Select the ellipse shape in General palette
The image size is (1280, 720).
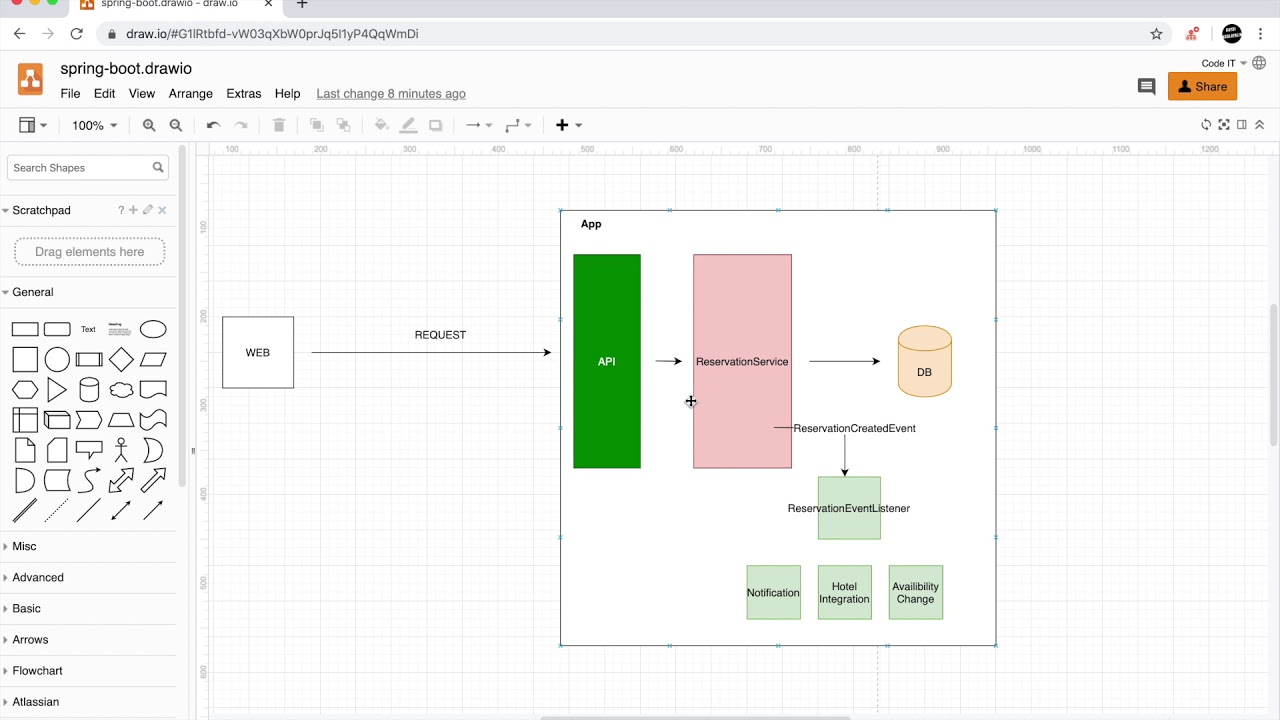pos(153,330)
